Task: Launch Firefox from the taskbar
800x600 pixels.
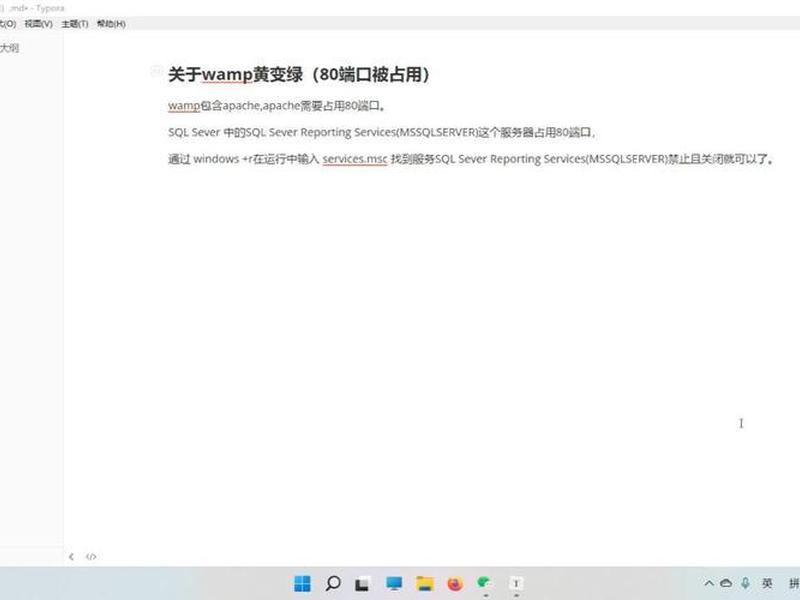Action: 455,583
